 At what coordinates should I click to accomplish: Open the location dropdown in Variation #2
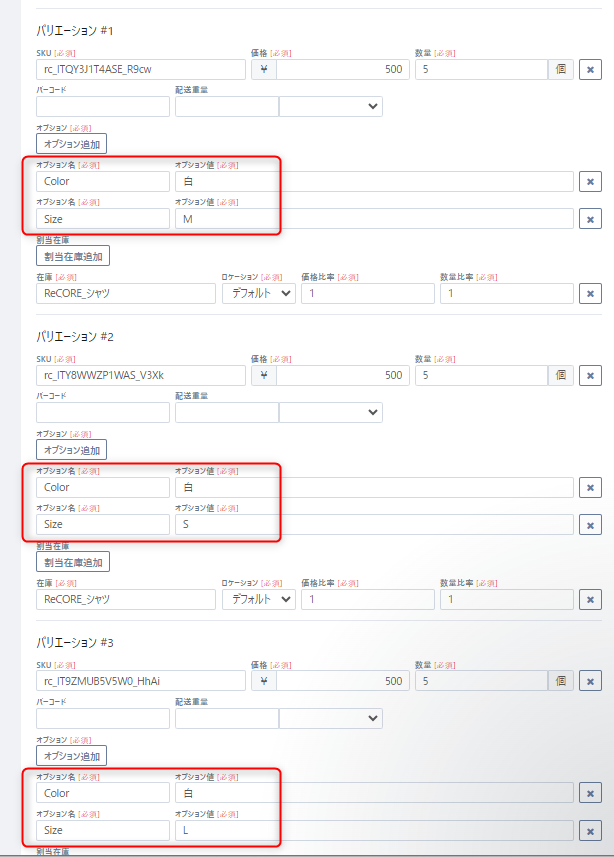258,599
